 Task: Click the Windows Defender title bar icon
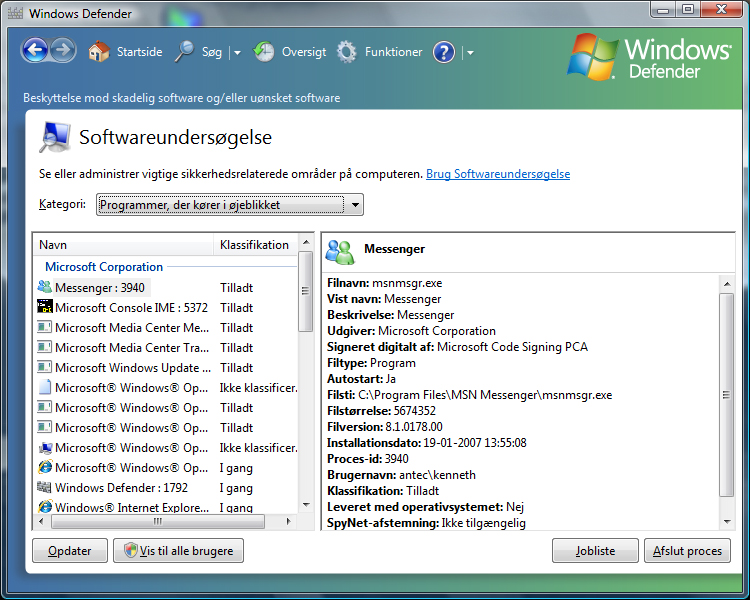(15, 13)
